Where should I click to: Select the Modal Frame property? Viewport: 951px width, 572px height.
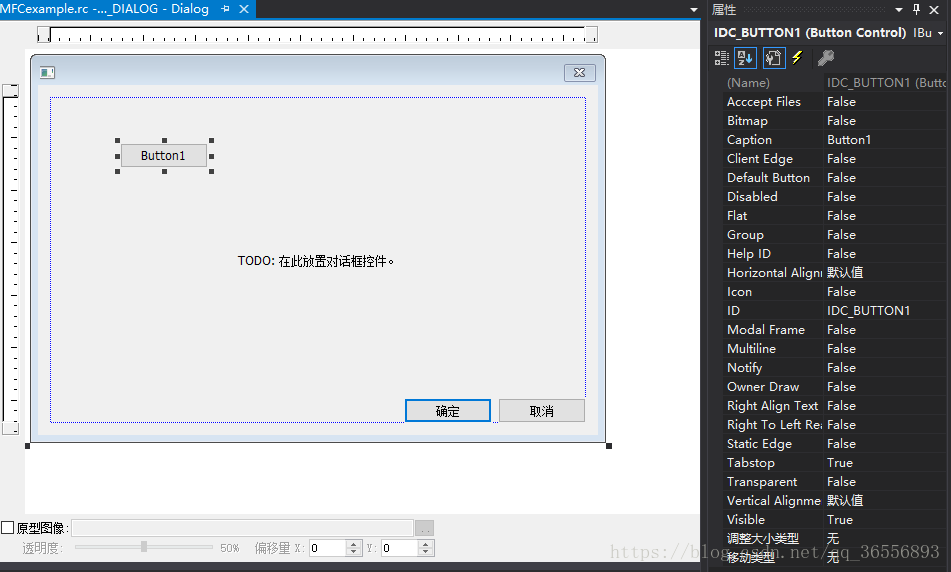(x=832, y=330)
